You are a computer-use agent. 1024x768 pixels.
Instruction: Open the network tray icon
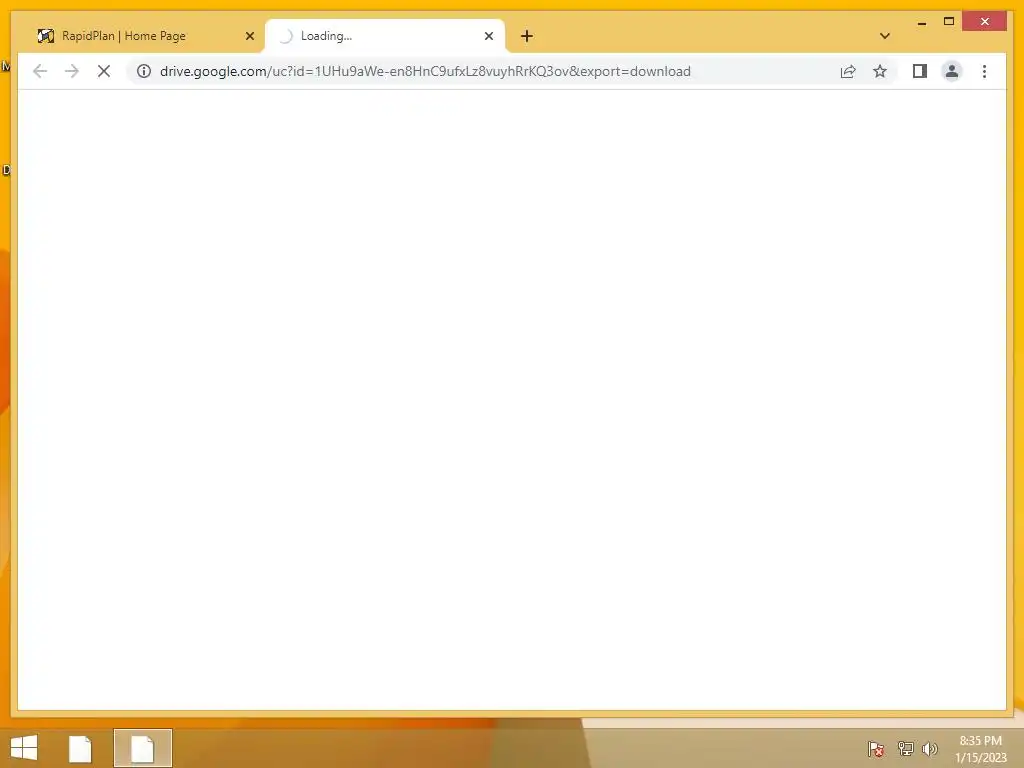click(905, 748)
